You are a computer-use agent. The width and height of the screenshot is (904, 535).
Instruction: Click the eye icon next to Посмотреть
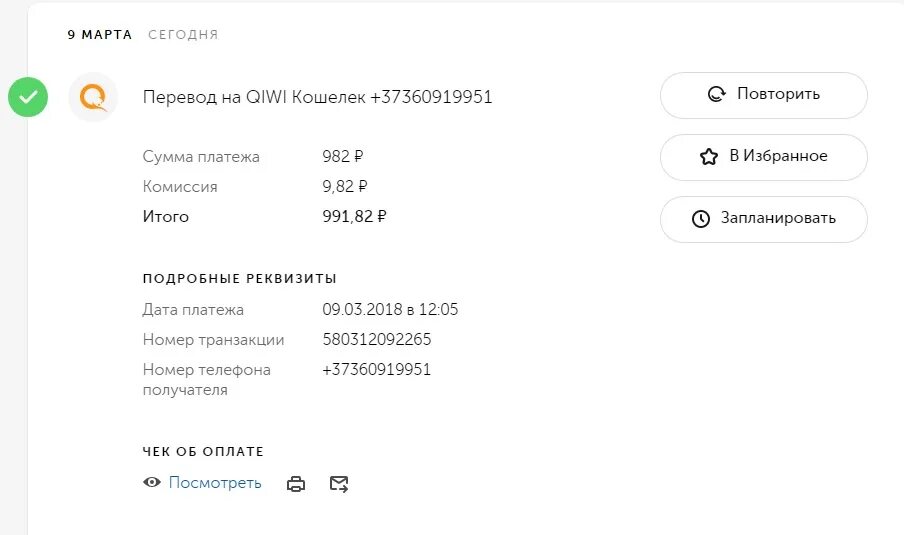(x=152, y=483)
